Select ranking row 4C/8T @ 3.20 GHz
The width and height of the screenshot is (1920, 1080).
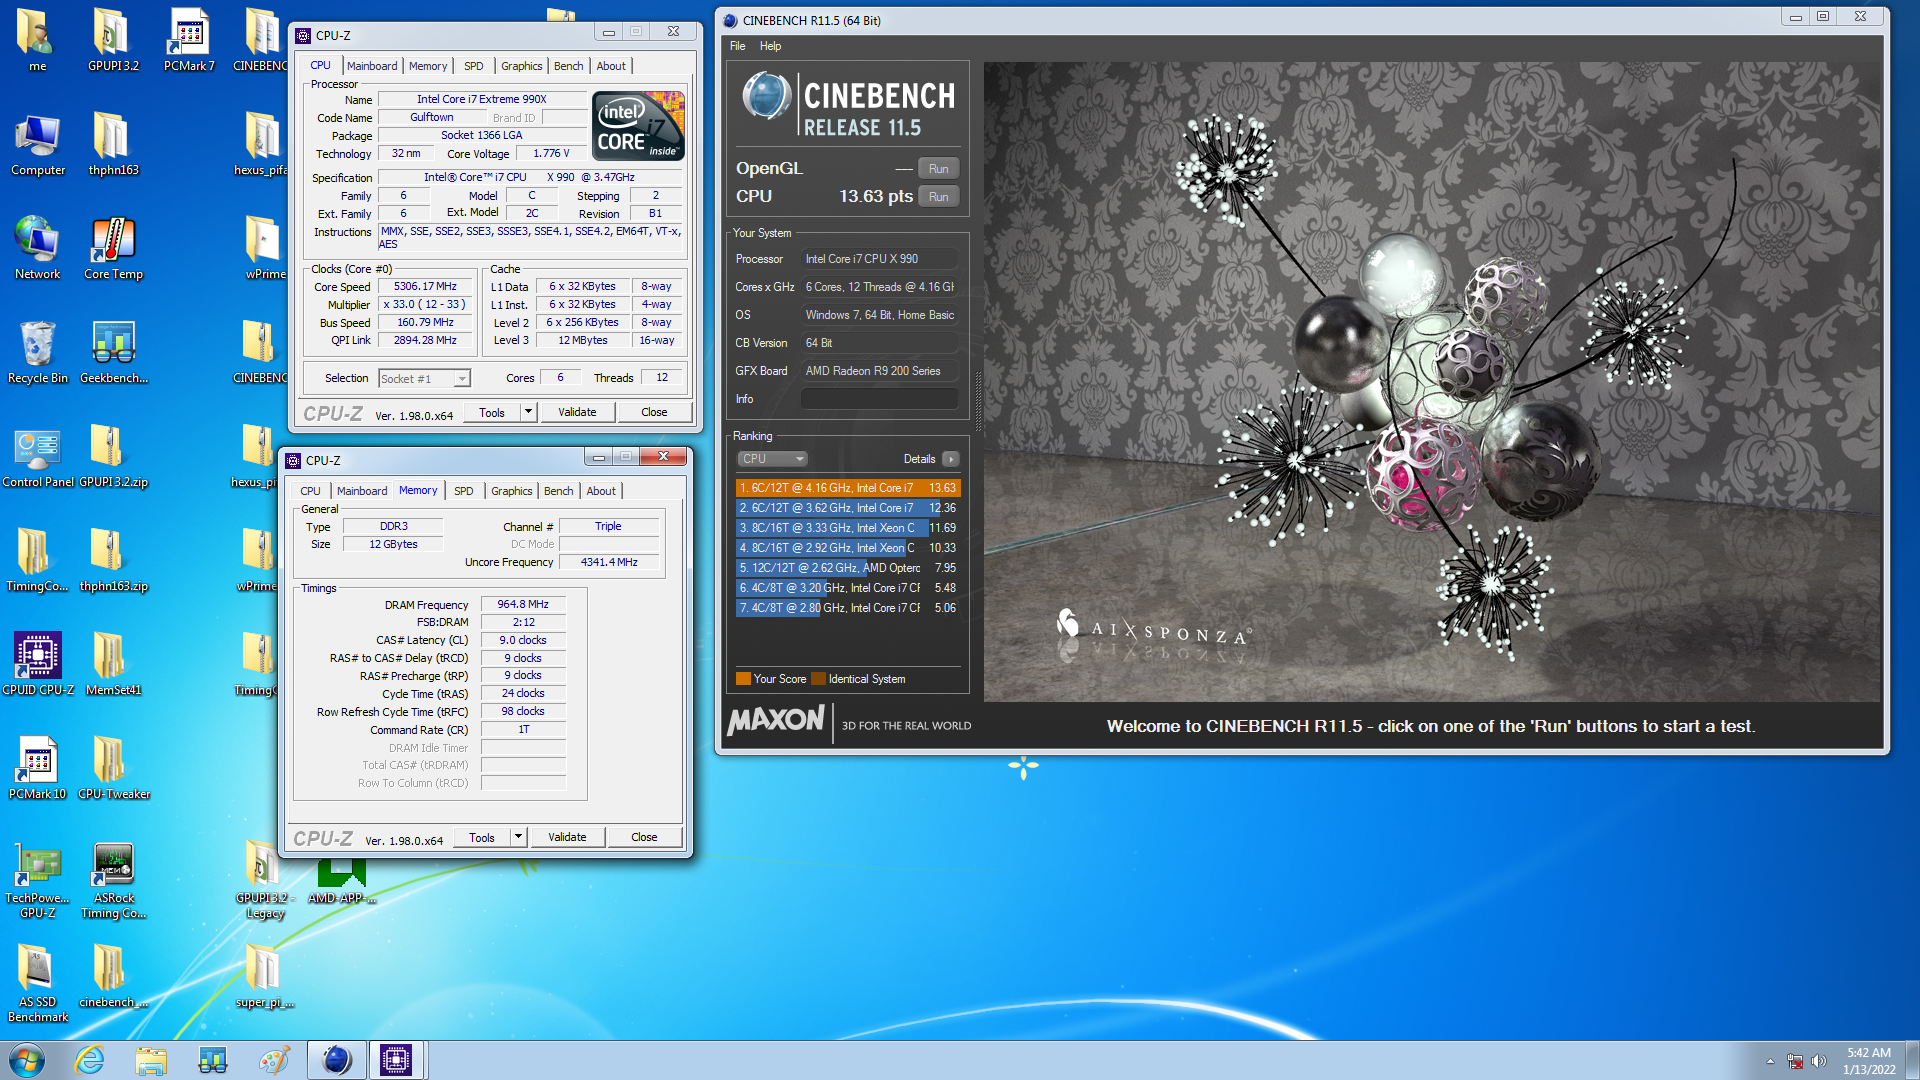(x=847, y=588)
